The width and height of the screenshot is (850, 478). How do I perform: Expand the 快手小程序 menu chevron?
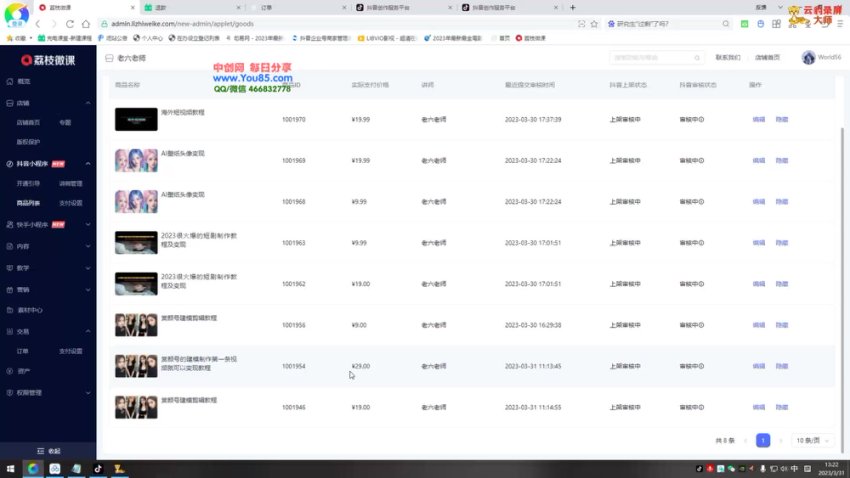88,224
